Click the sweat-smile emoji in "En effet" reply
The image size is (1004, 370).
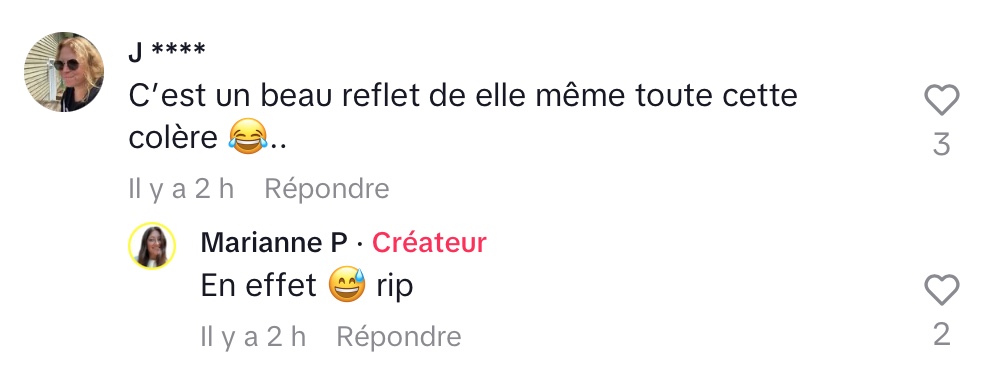(x=346, y=286)
